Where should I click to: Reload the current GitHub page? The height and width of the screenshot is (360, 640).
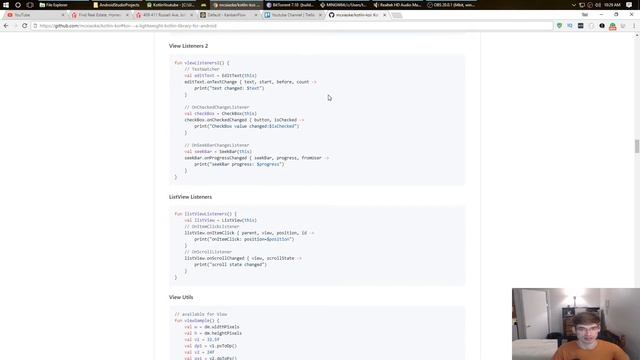pos(24,26)
